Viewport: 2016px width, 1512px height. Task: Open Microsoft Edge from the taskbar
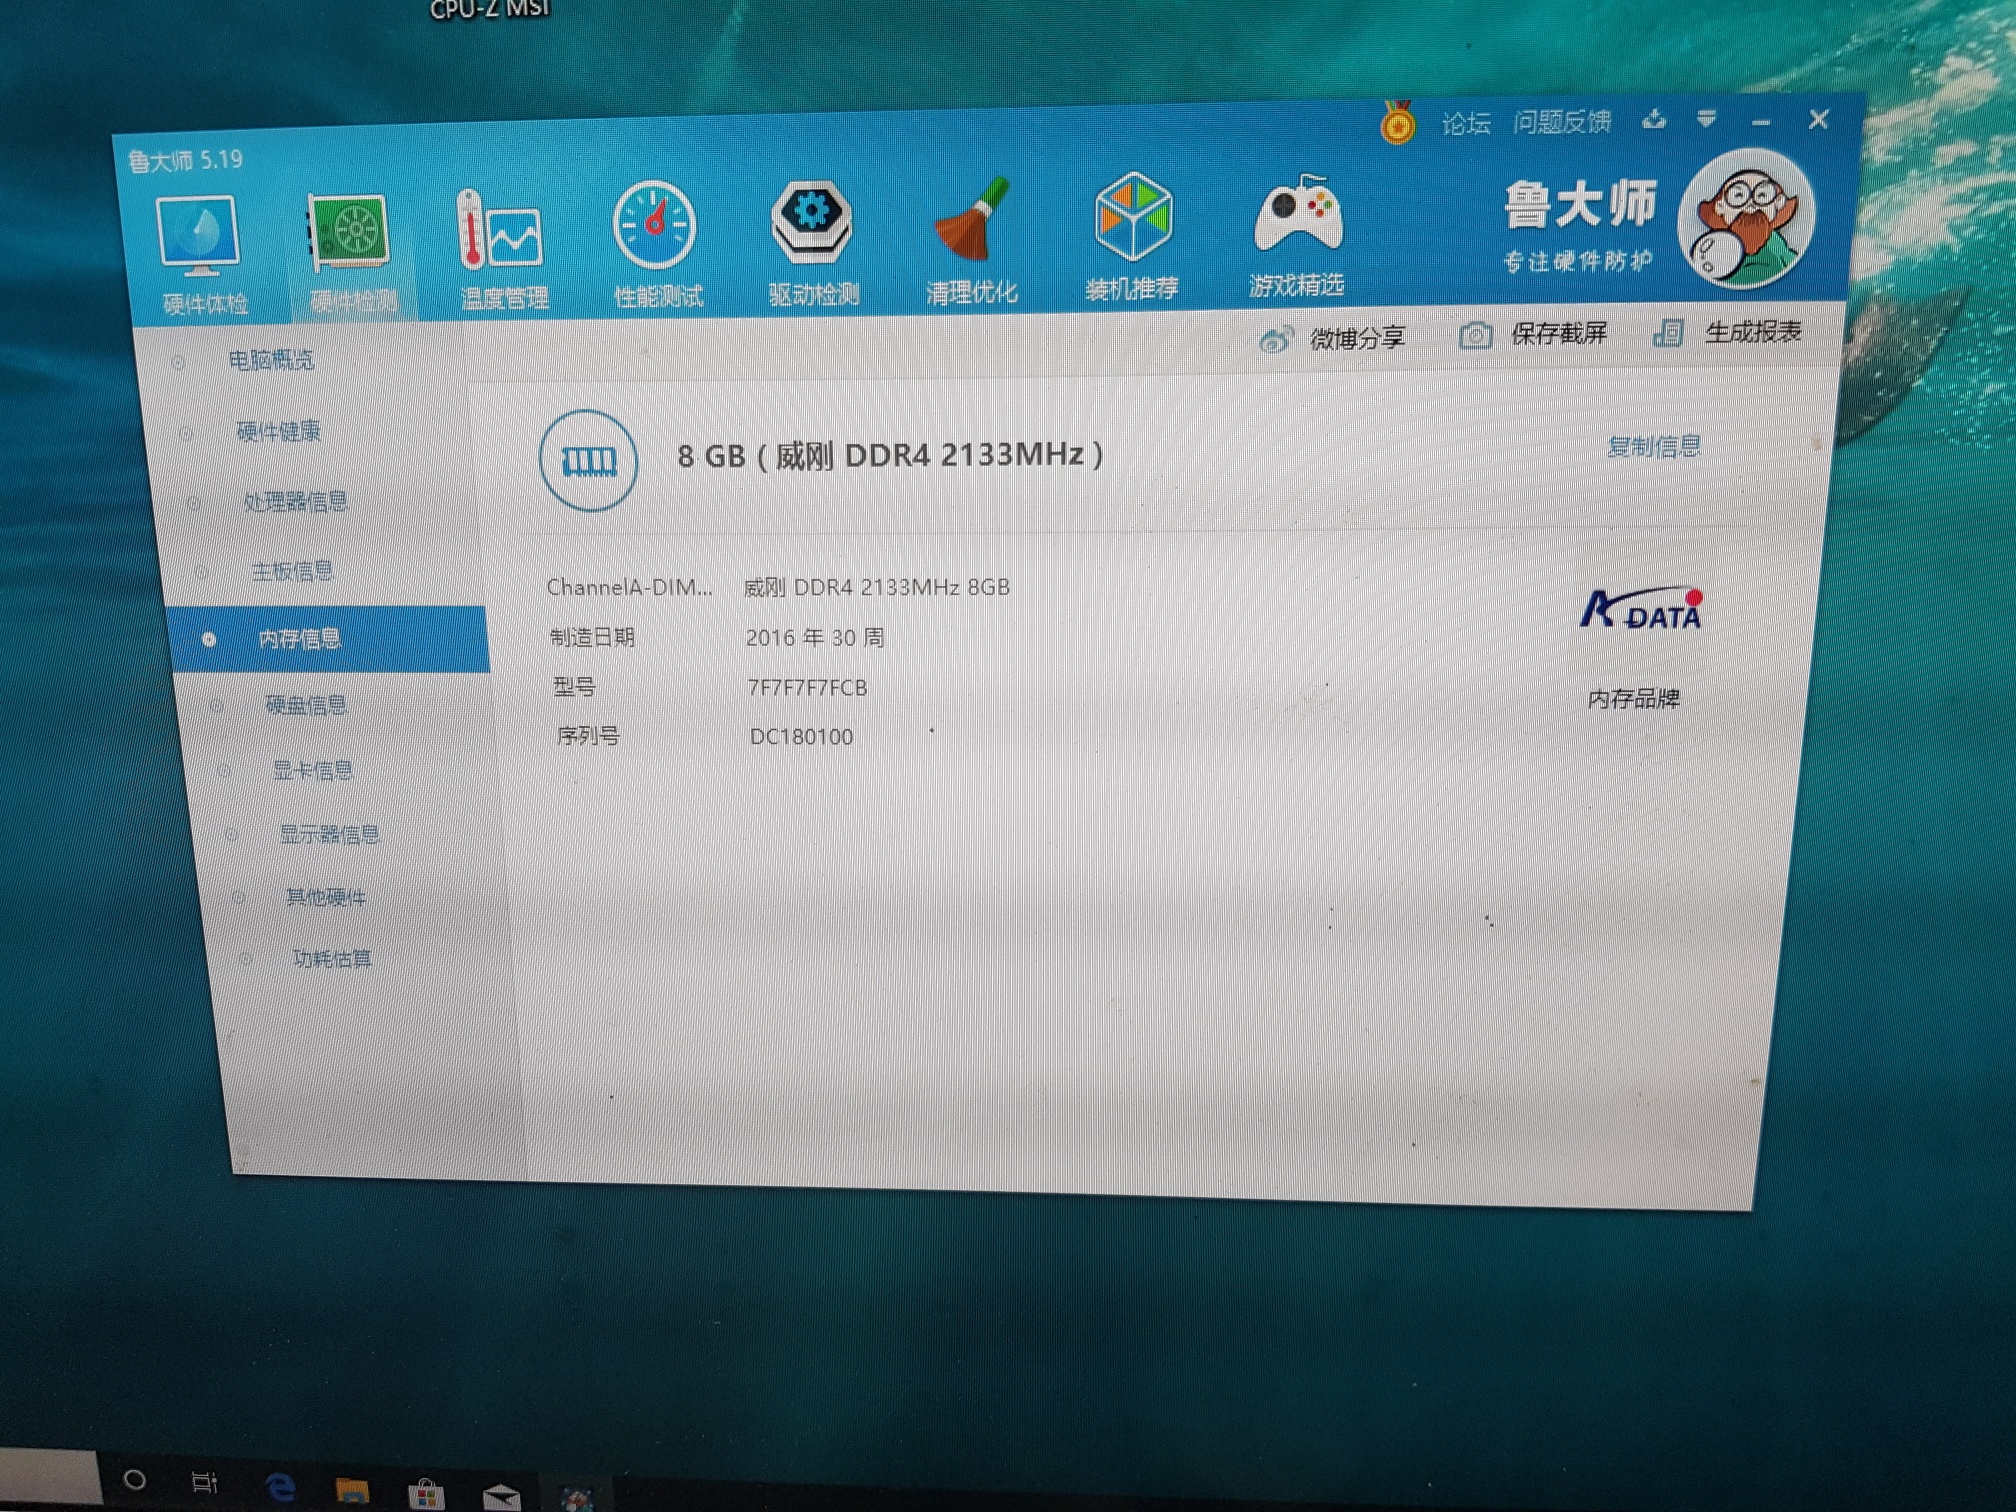pos(281,1487)
